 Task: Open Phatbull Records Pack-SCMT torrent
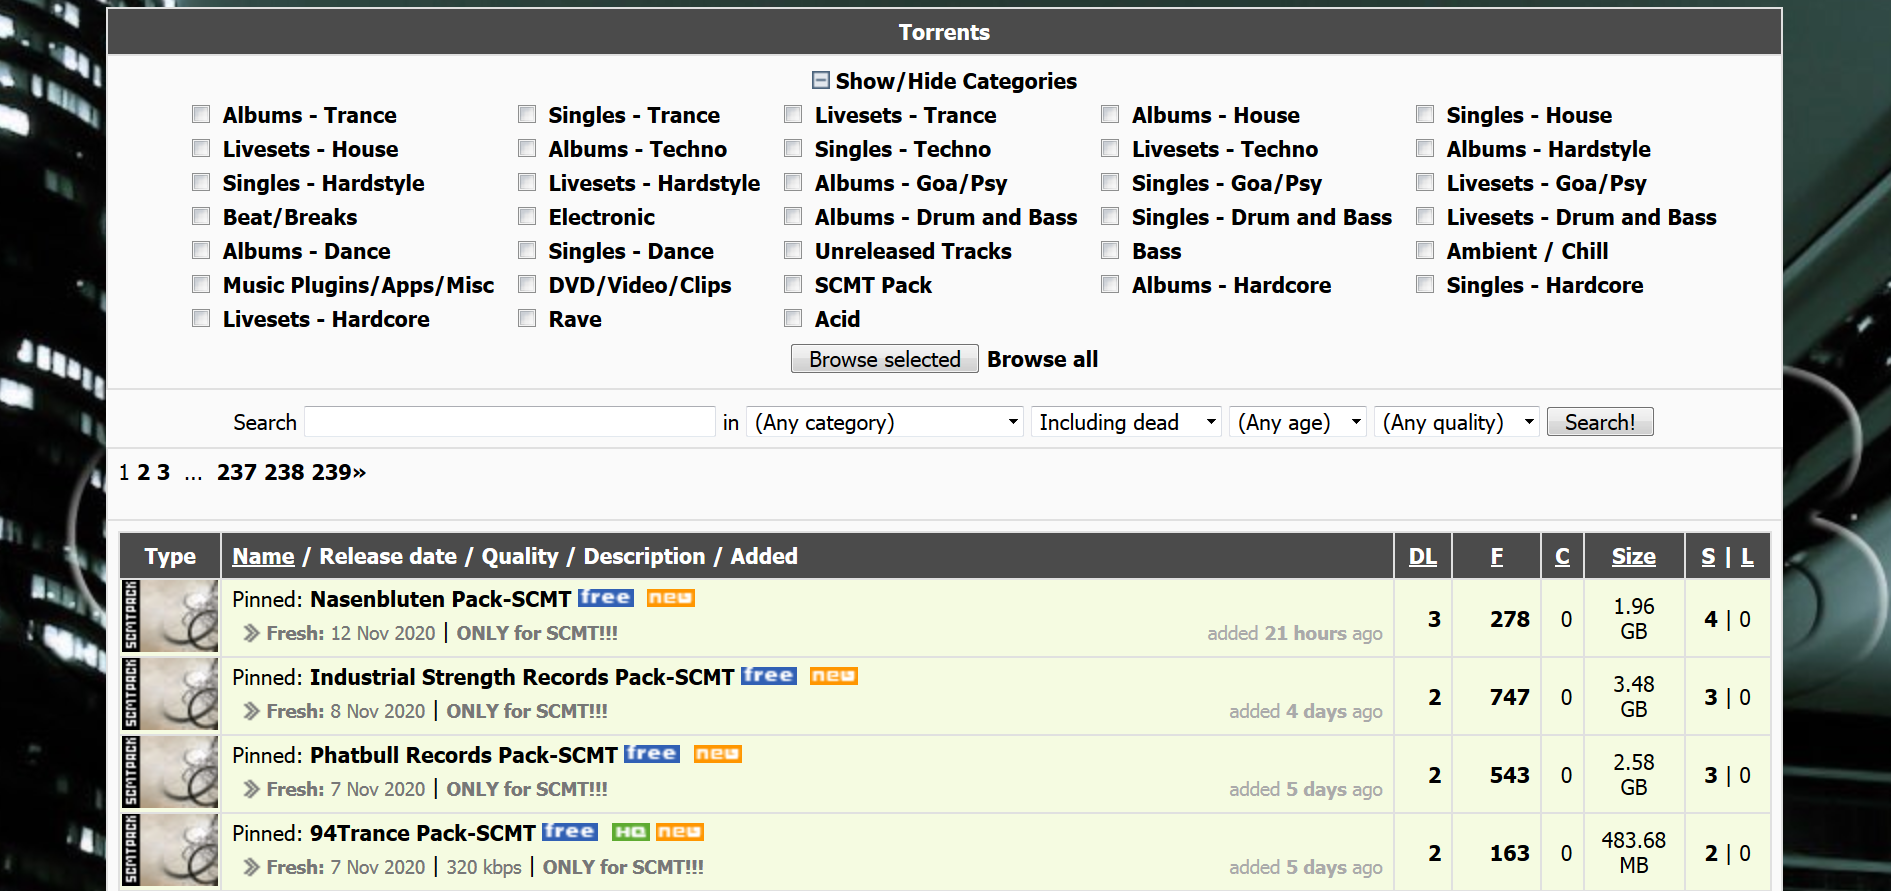[x=463, y=755]
